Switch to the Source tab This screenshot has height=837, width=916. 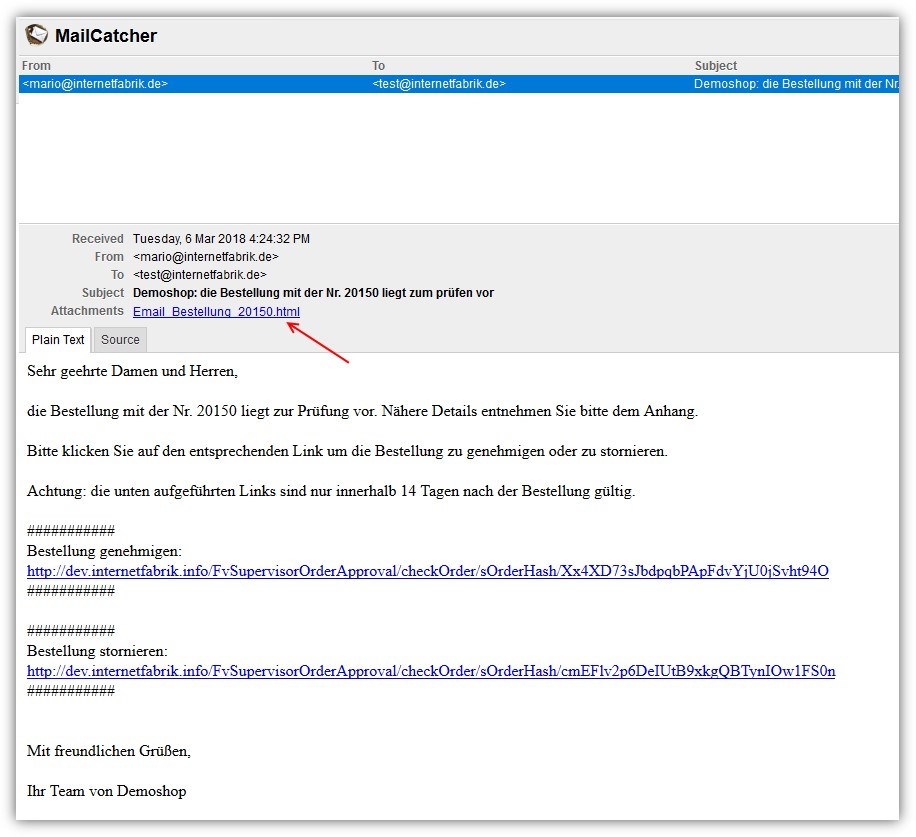[x=120, y=340]
